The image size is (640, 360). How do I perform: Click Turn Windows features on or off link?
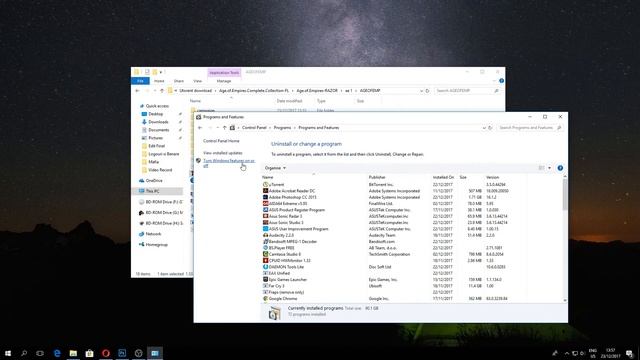(229, 163)
